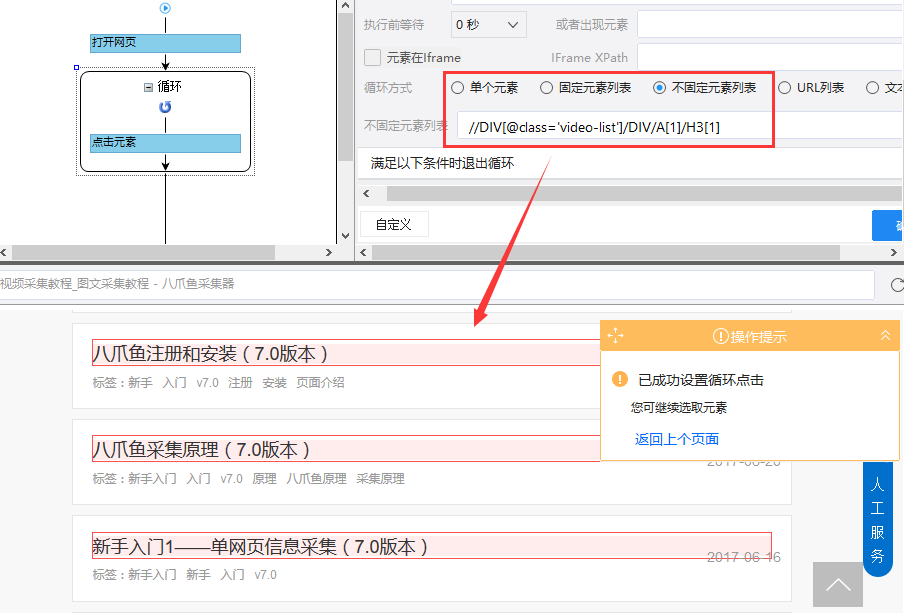The height and width of the screenshot is (613, 904).
Task: Open the 执行前等待 0 秒 dropdown
Action: coord(488,25)
